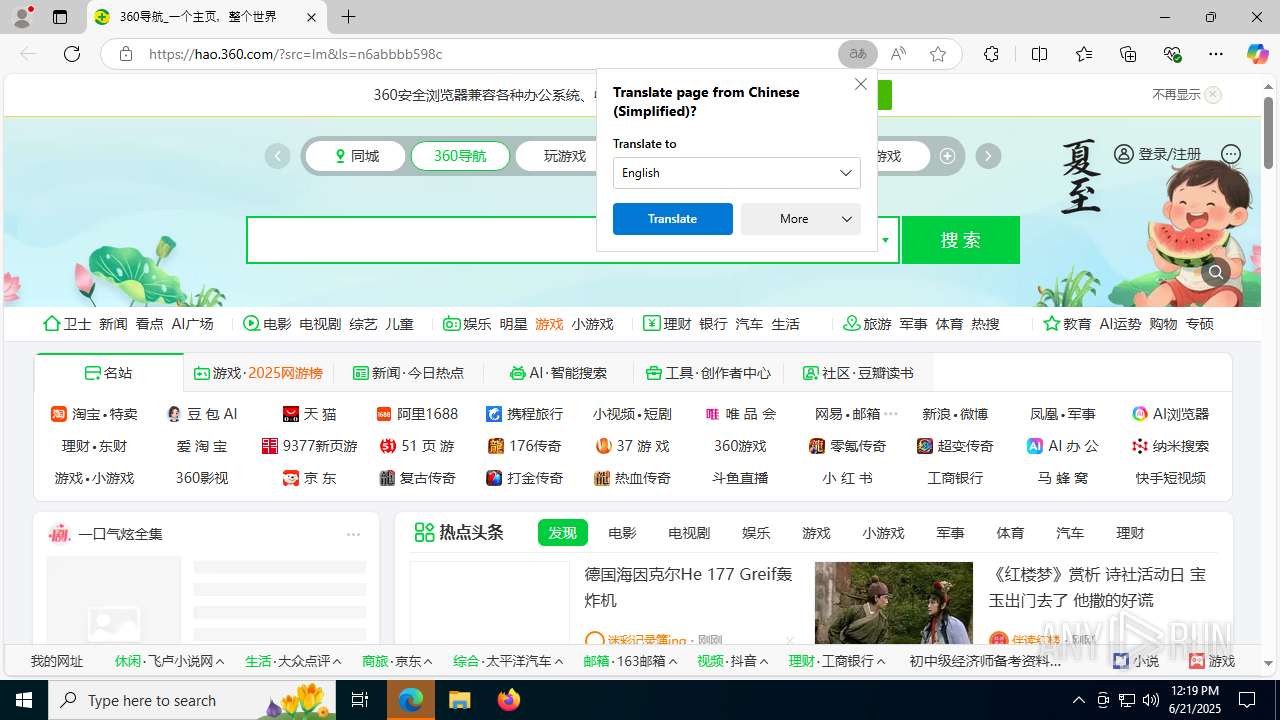The width and height of the screenshot is (1280, 720).
Task: Open the tab actions menu icon
Action: tap(60, 17)
